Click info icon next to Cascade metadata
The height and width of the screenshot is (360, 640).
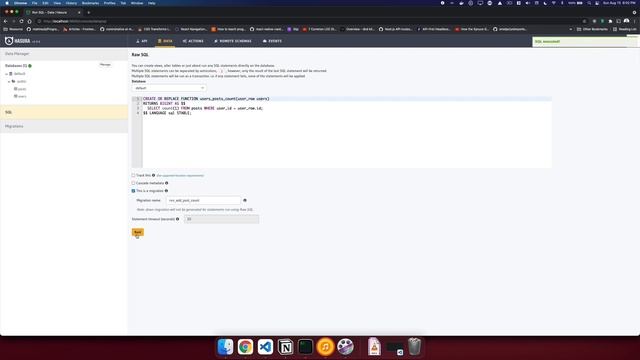tap(167, 183)
